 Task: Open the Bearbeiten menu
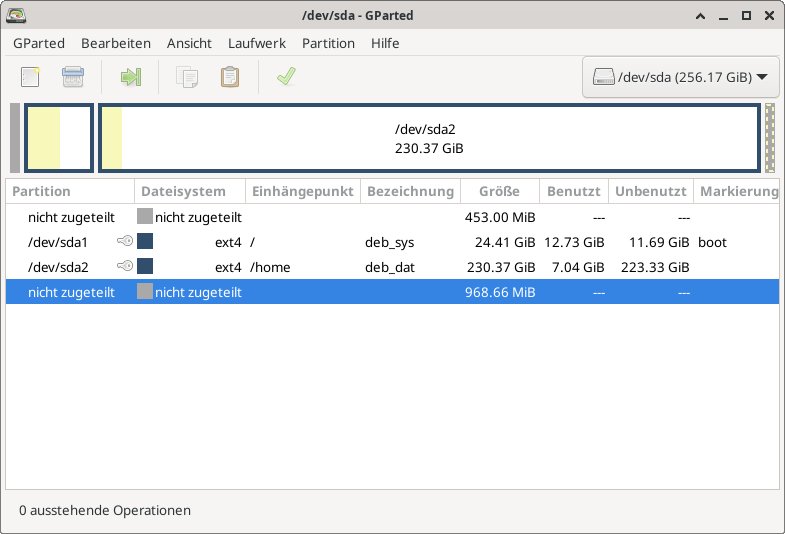[x=116, y=44]
